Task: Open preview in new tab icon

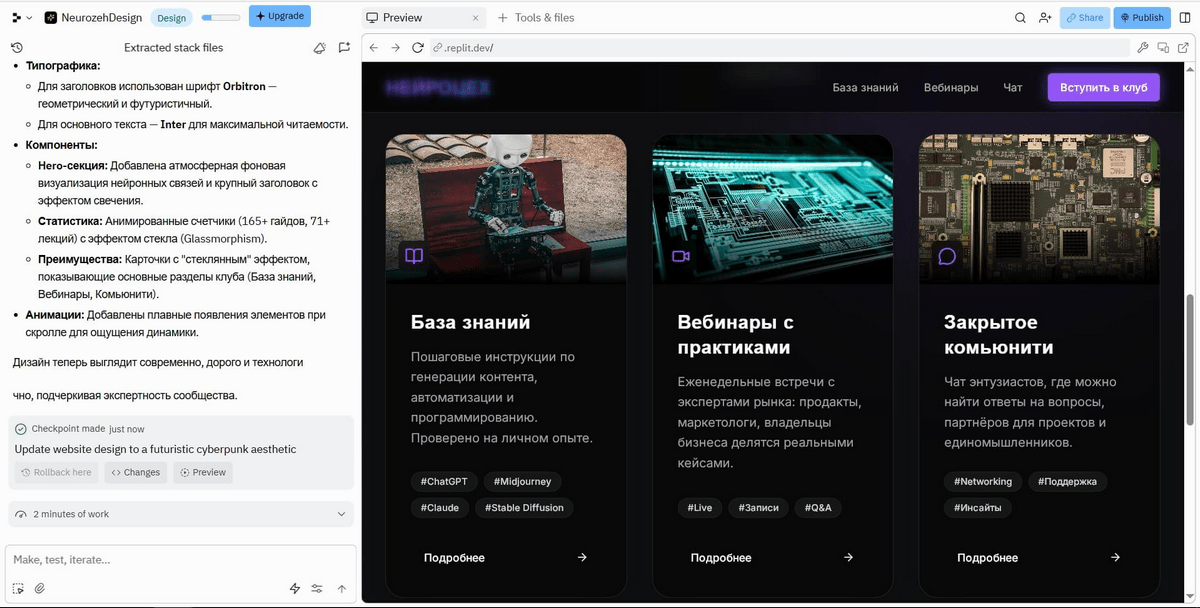Action: [1183, 48]
